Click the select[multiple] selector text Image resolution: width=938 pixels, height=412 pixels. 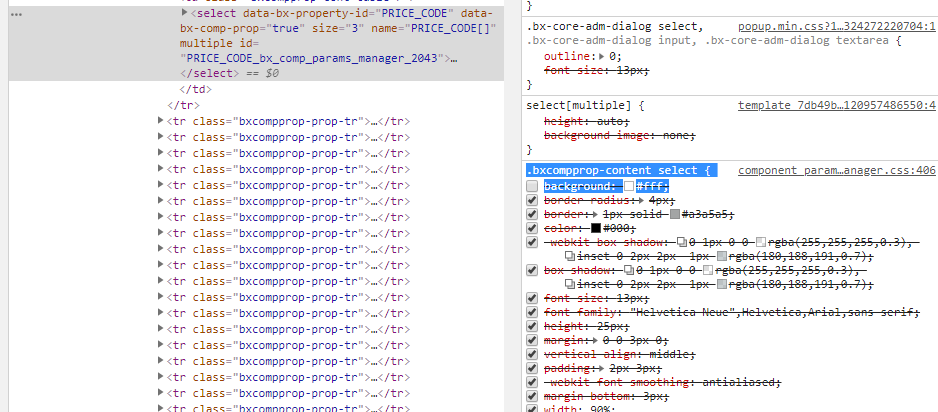click(578, 105)
